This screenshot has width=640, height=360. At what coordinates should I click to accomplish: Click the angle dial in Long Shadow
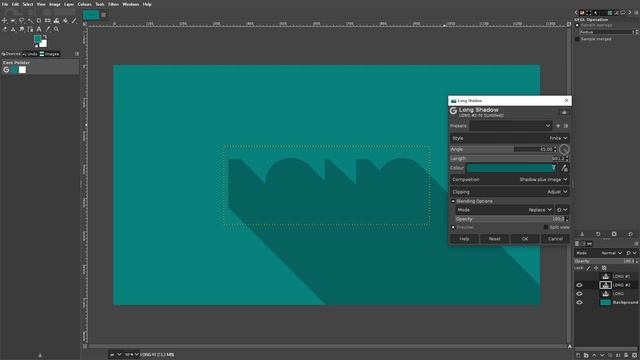564,149
